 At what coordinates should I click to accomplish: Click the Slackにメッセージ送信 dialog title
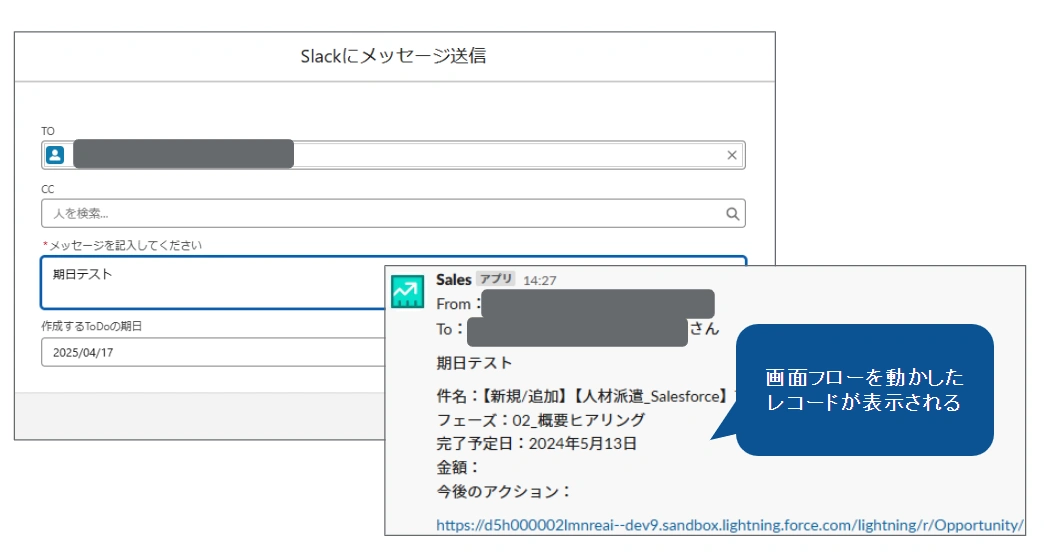[x=393, y=56]
